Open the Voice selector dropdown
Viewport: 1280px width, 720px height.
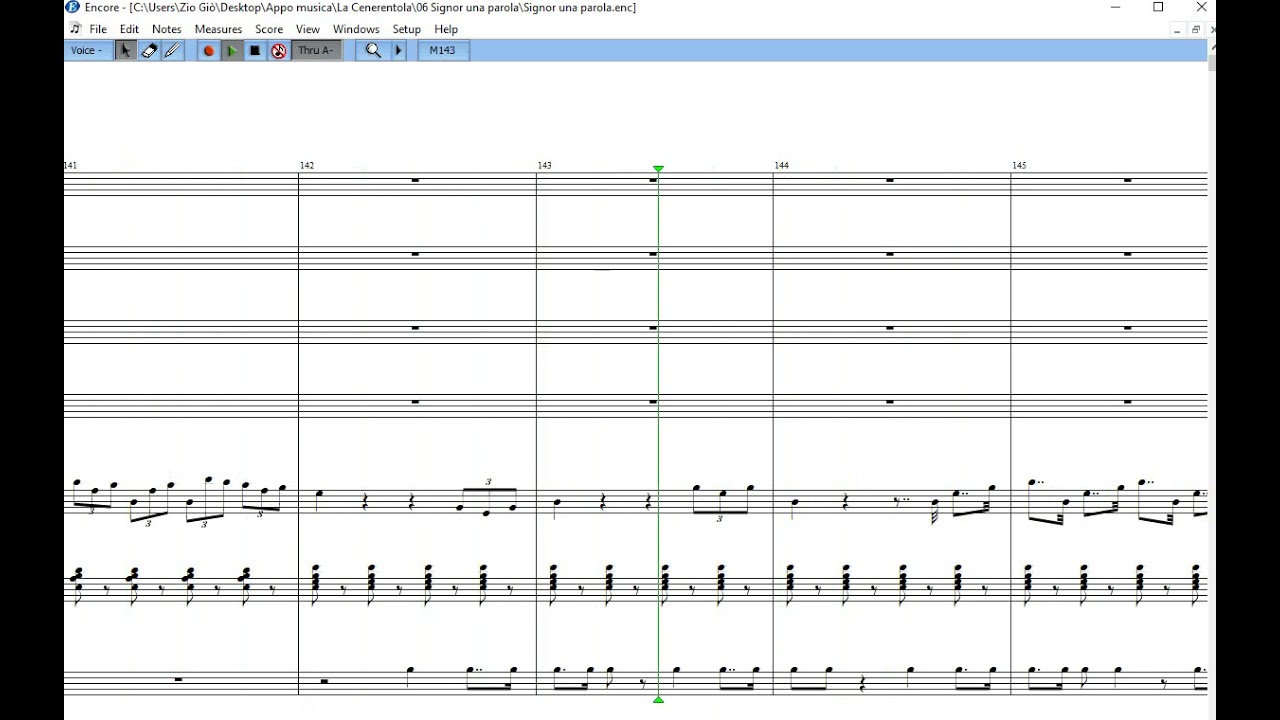coord(88,50)
